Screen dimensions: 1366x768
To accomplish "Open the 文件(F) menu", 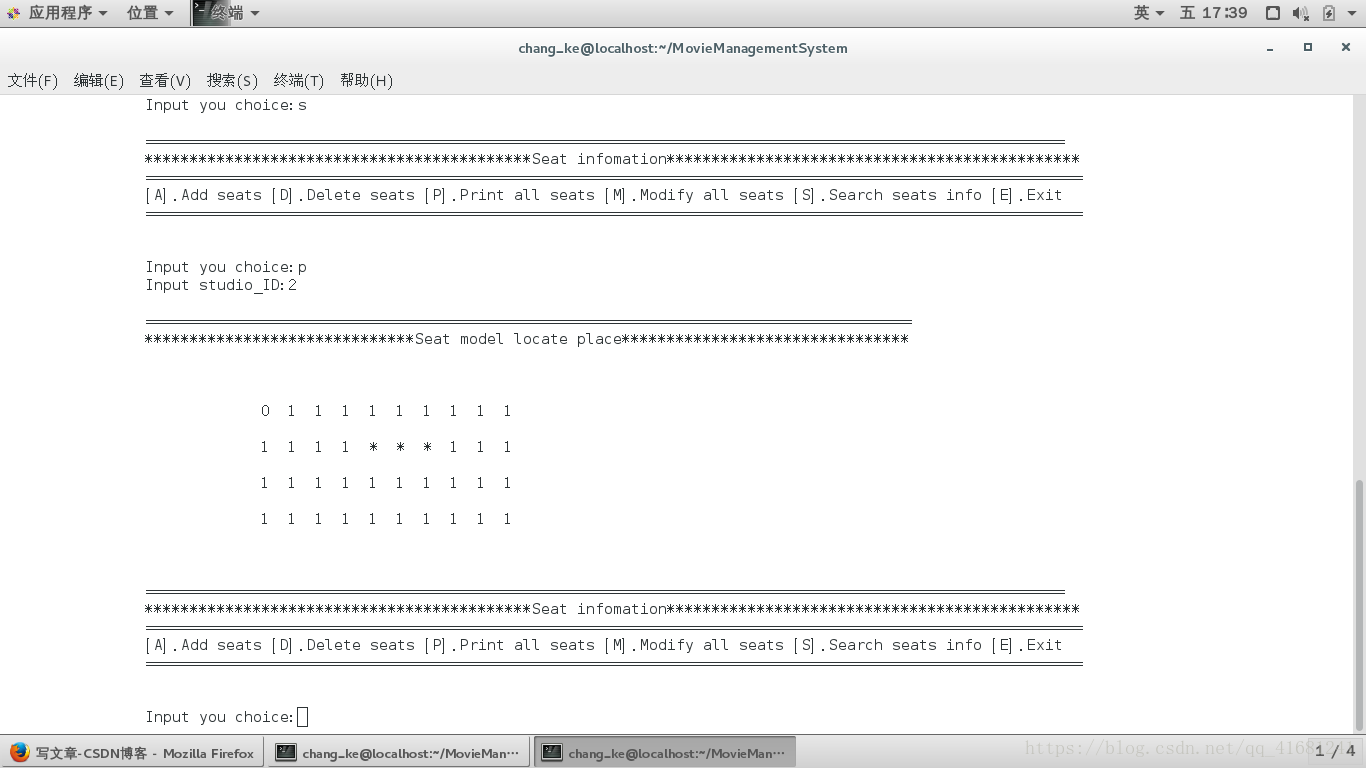I will (x=33, y=81).
